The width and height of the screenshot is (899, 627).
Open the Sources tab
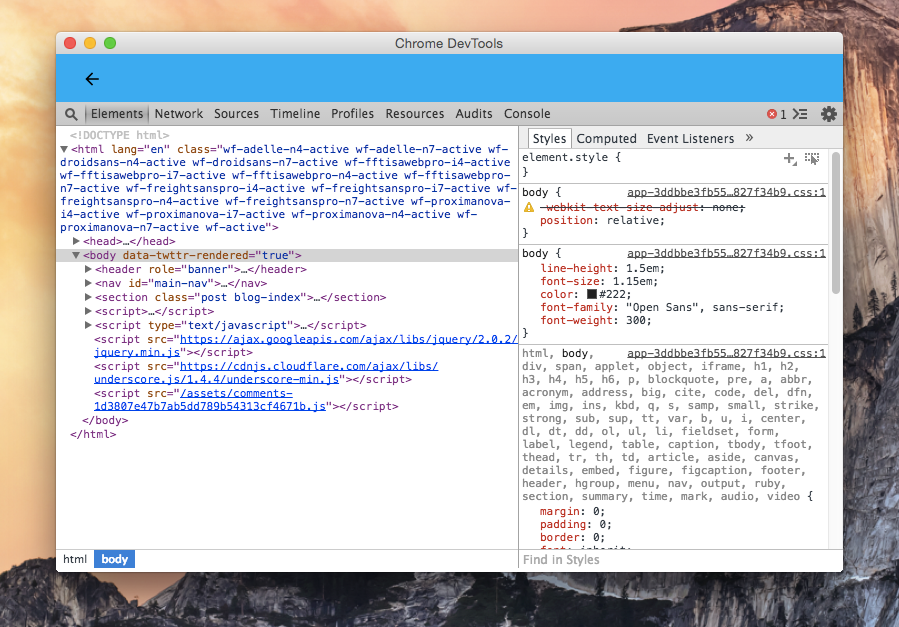(x=236, y=113)
